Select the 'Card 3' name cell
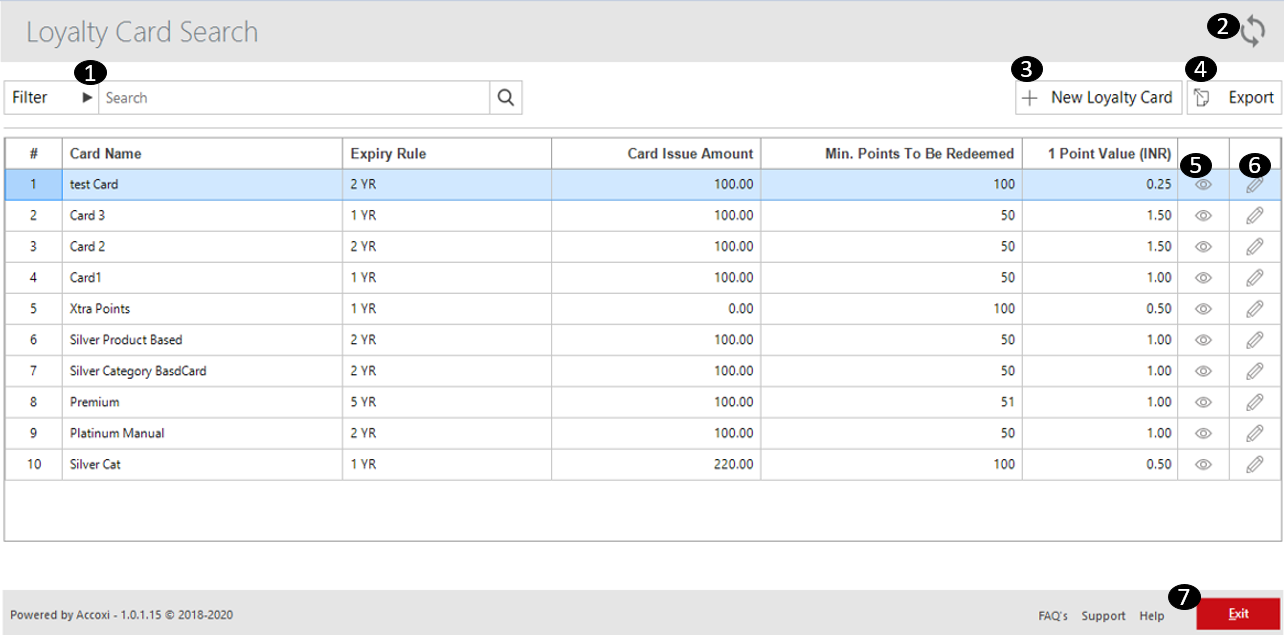The image size is (1285, 635). [202, 216]
